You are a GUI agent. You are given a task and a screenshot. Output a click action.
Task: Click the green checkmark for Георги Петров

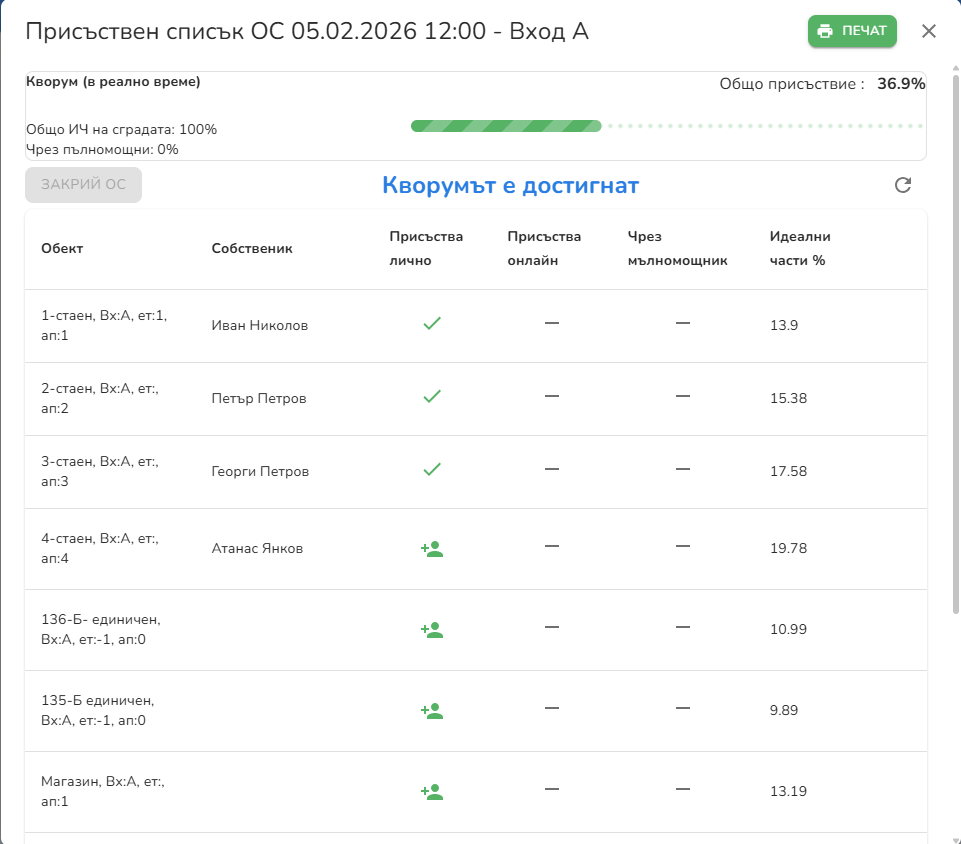pyautogui.click(x=431, y=470)
